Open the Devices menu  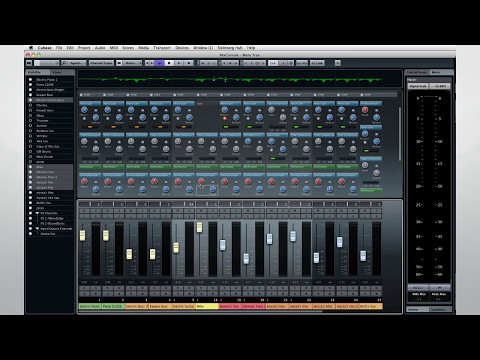click(182, 48)
